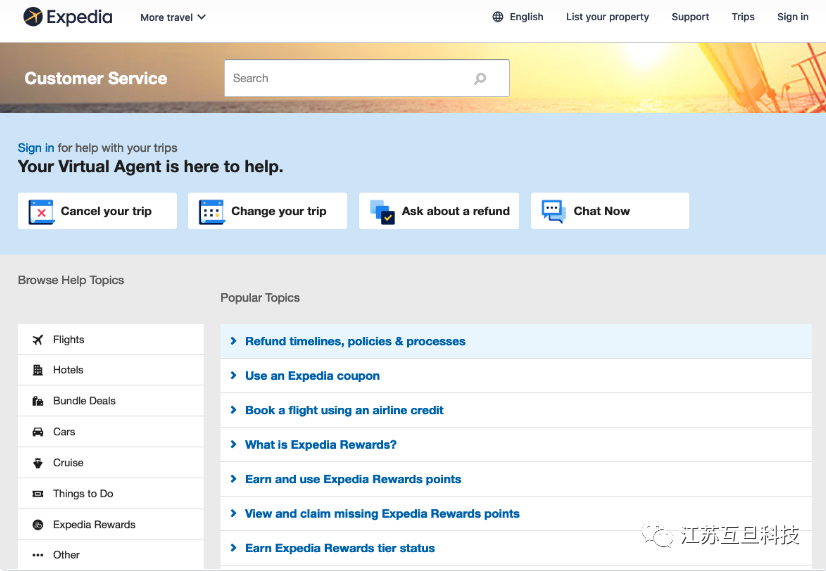This screenshot has height=571, width=826.
Task: Open the Trips link in header
Action: 743,17
